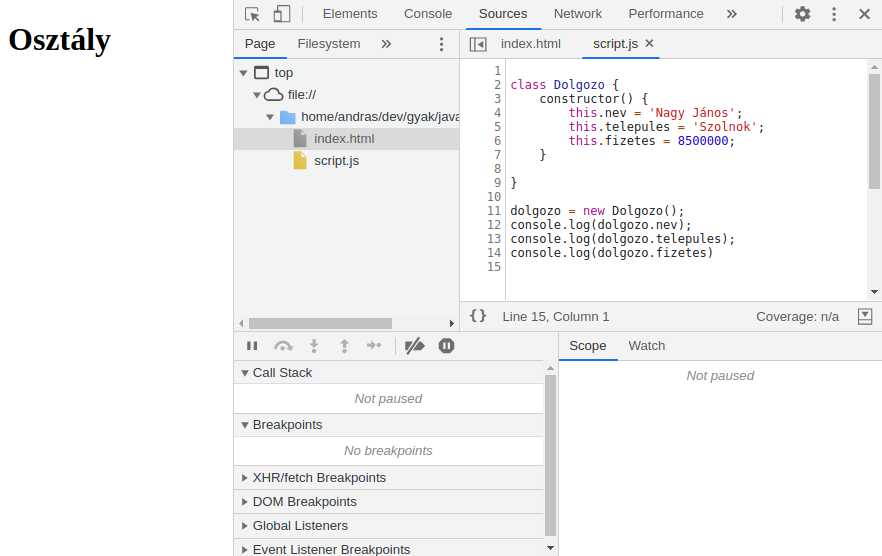Screen dimensions: 882x556
Task: Click navigator scrollbar right arrow
Action: tap(451, 324)
